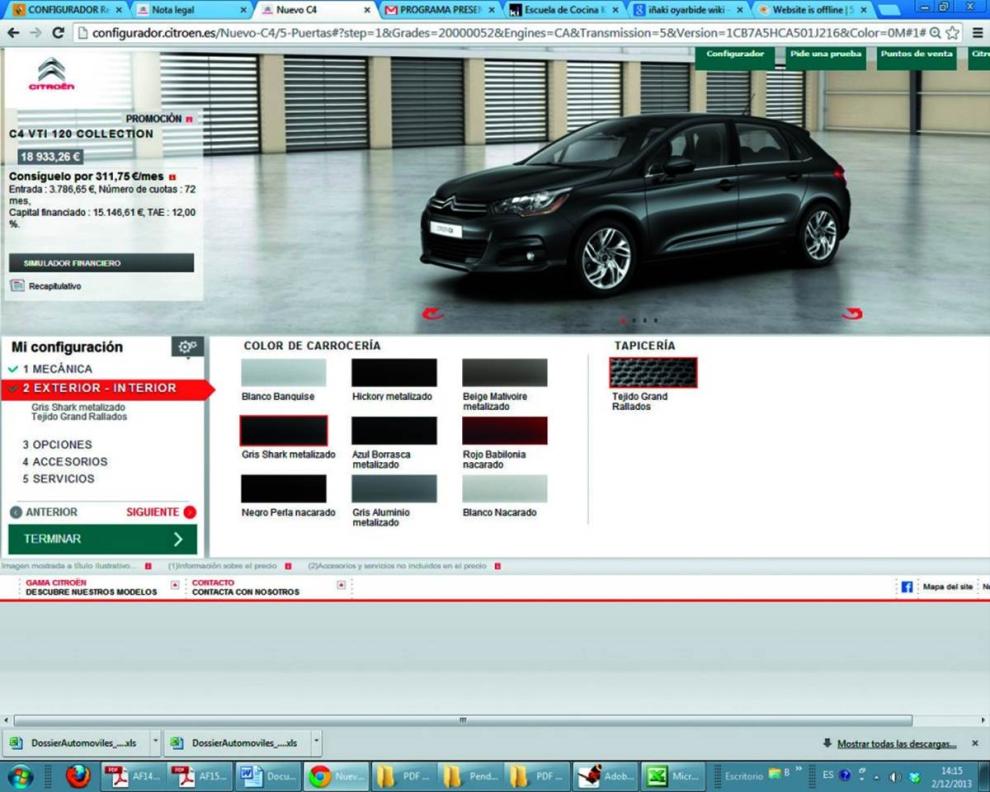Click Configurador top green button
Image resolution: width=990 pixels, height=792 pixels.
click(x=735, y=57)
